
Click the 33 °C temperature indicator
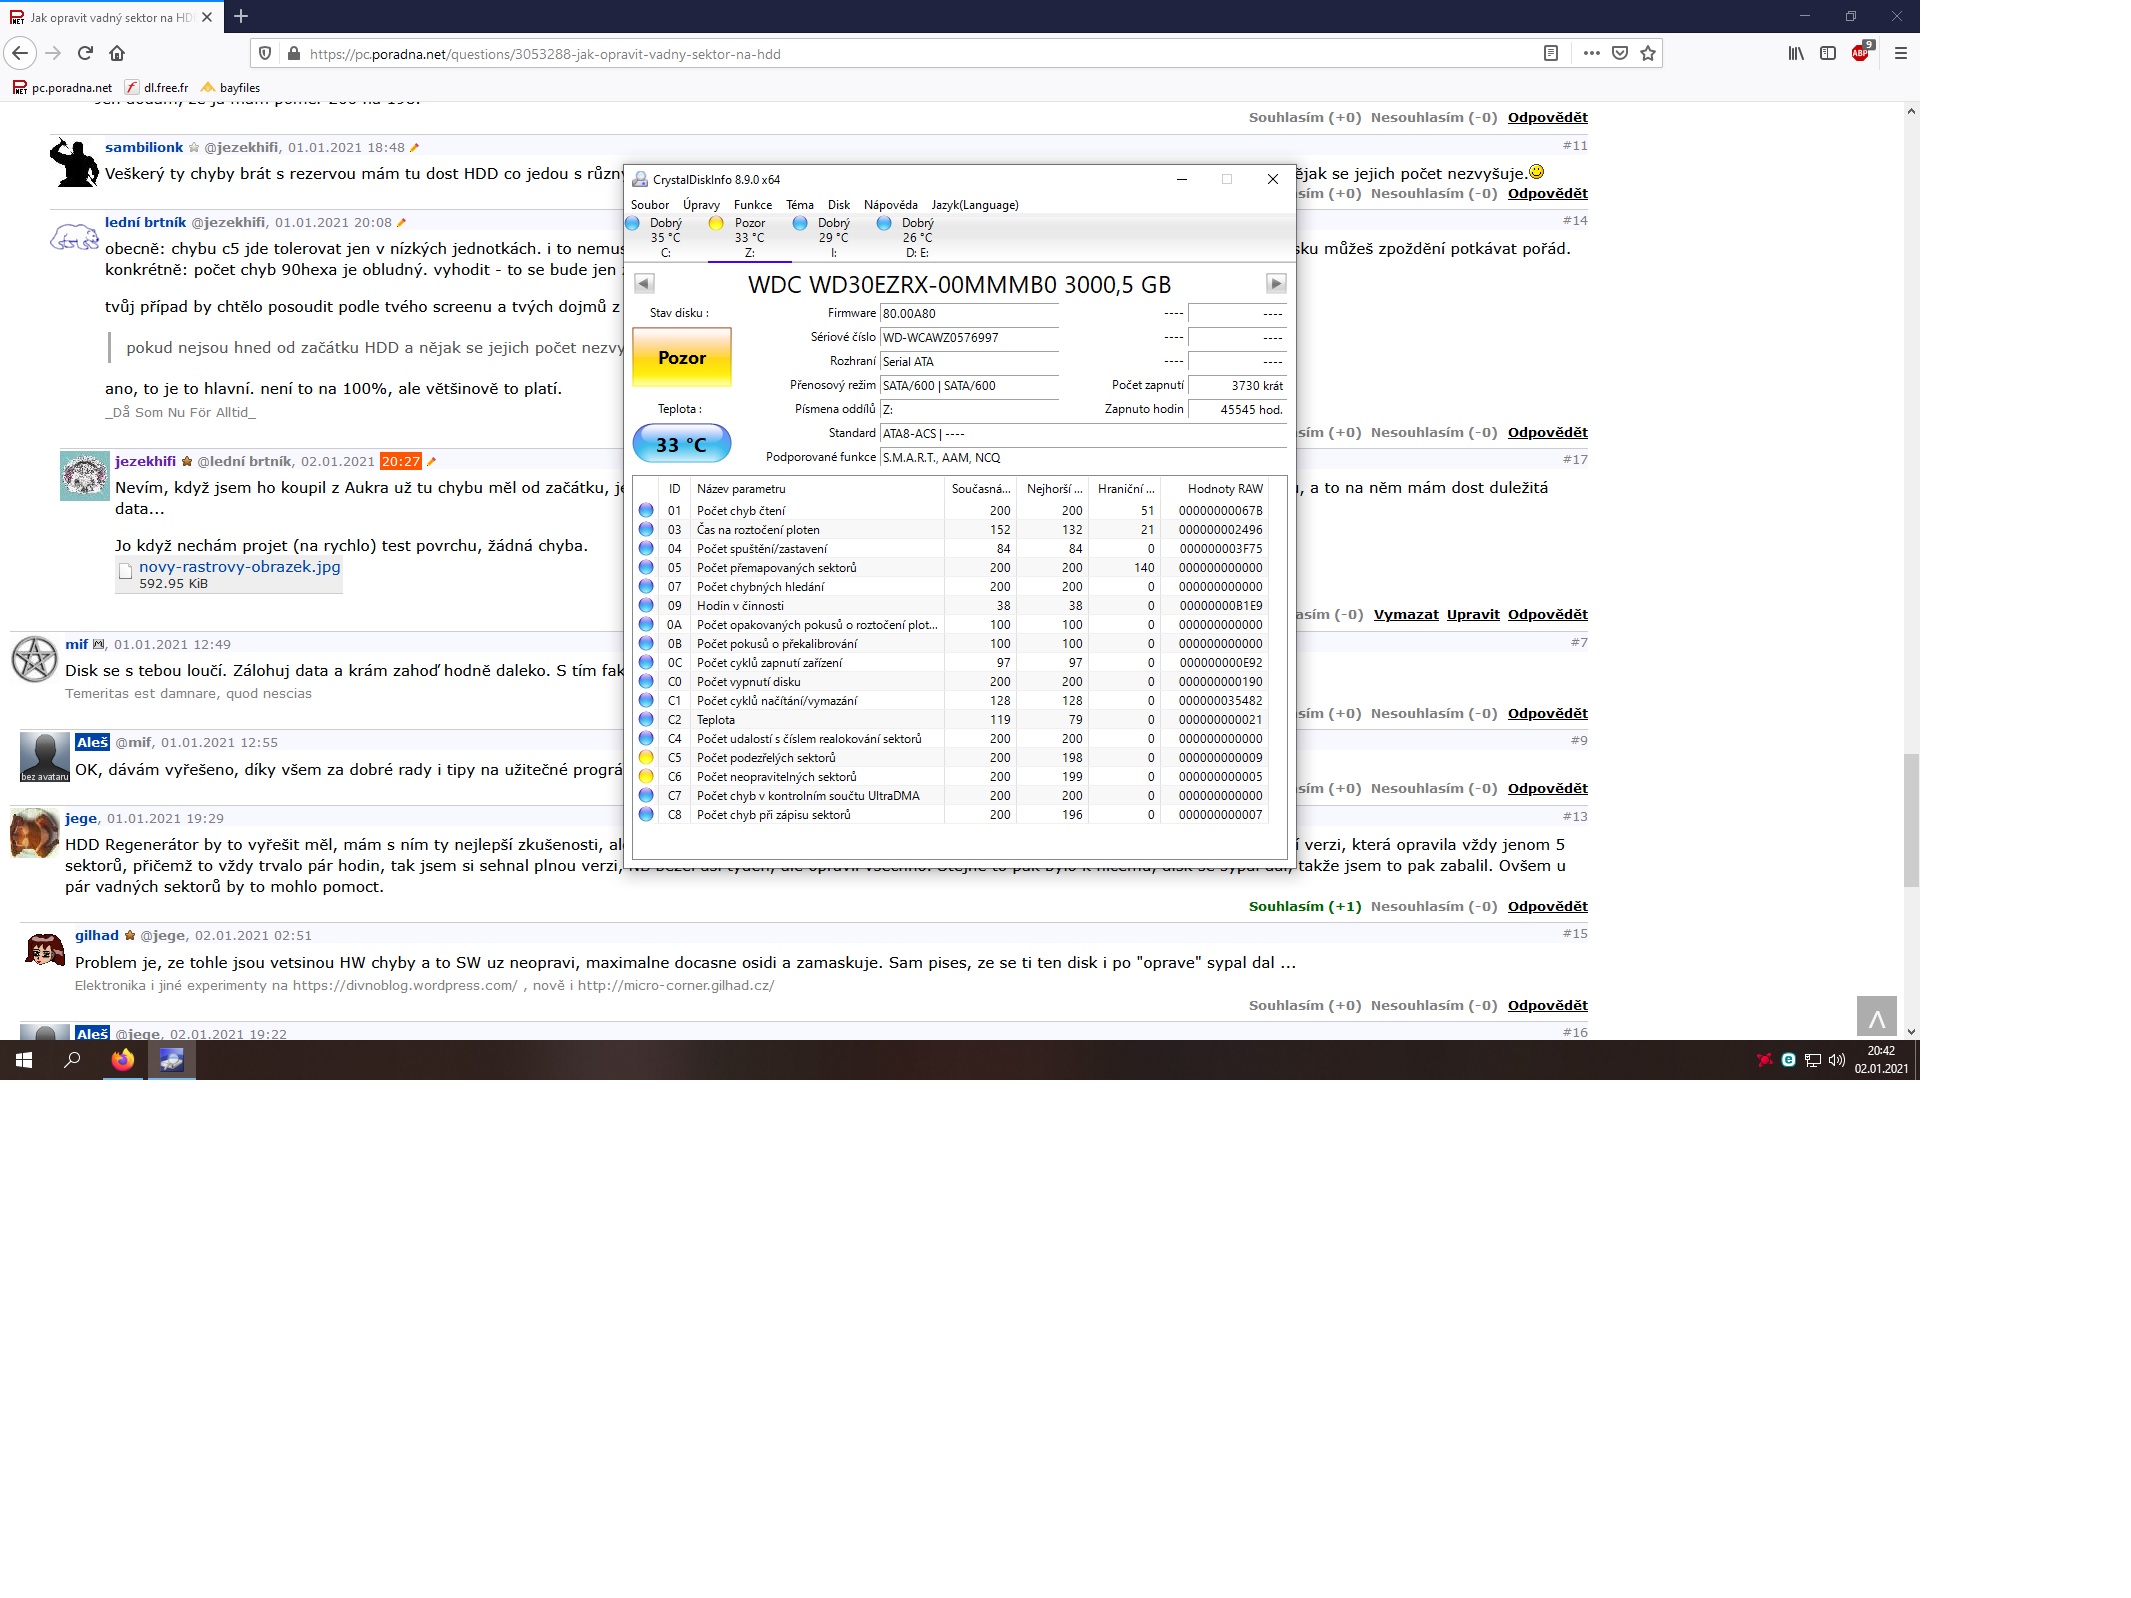coord(682,444)
